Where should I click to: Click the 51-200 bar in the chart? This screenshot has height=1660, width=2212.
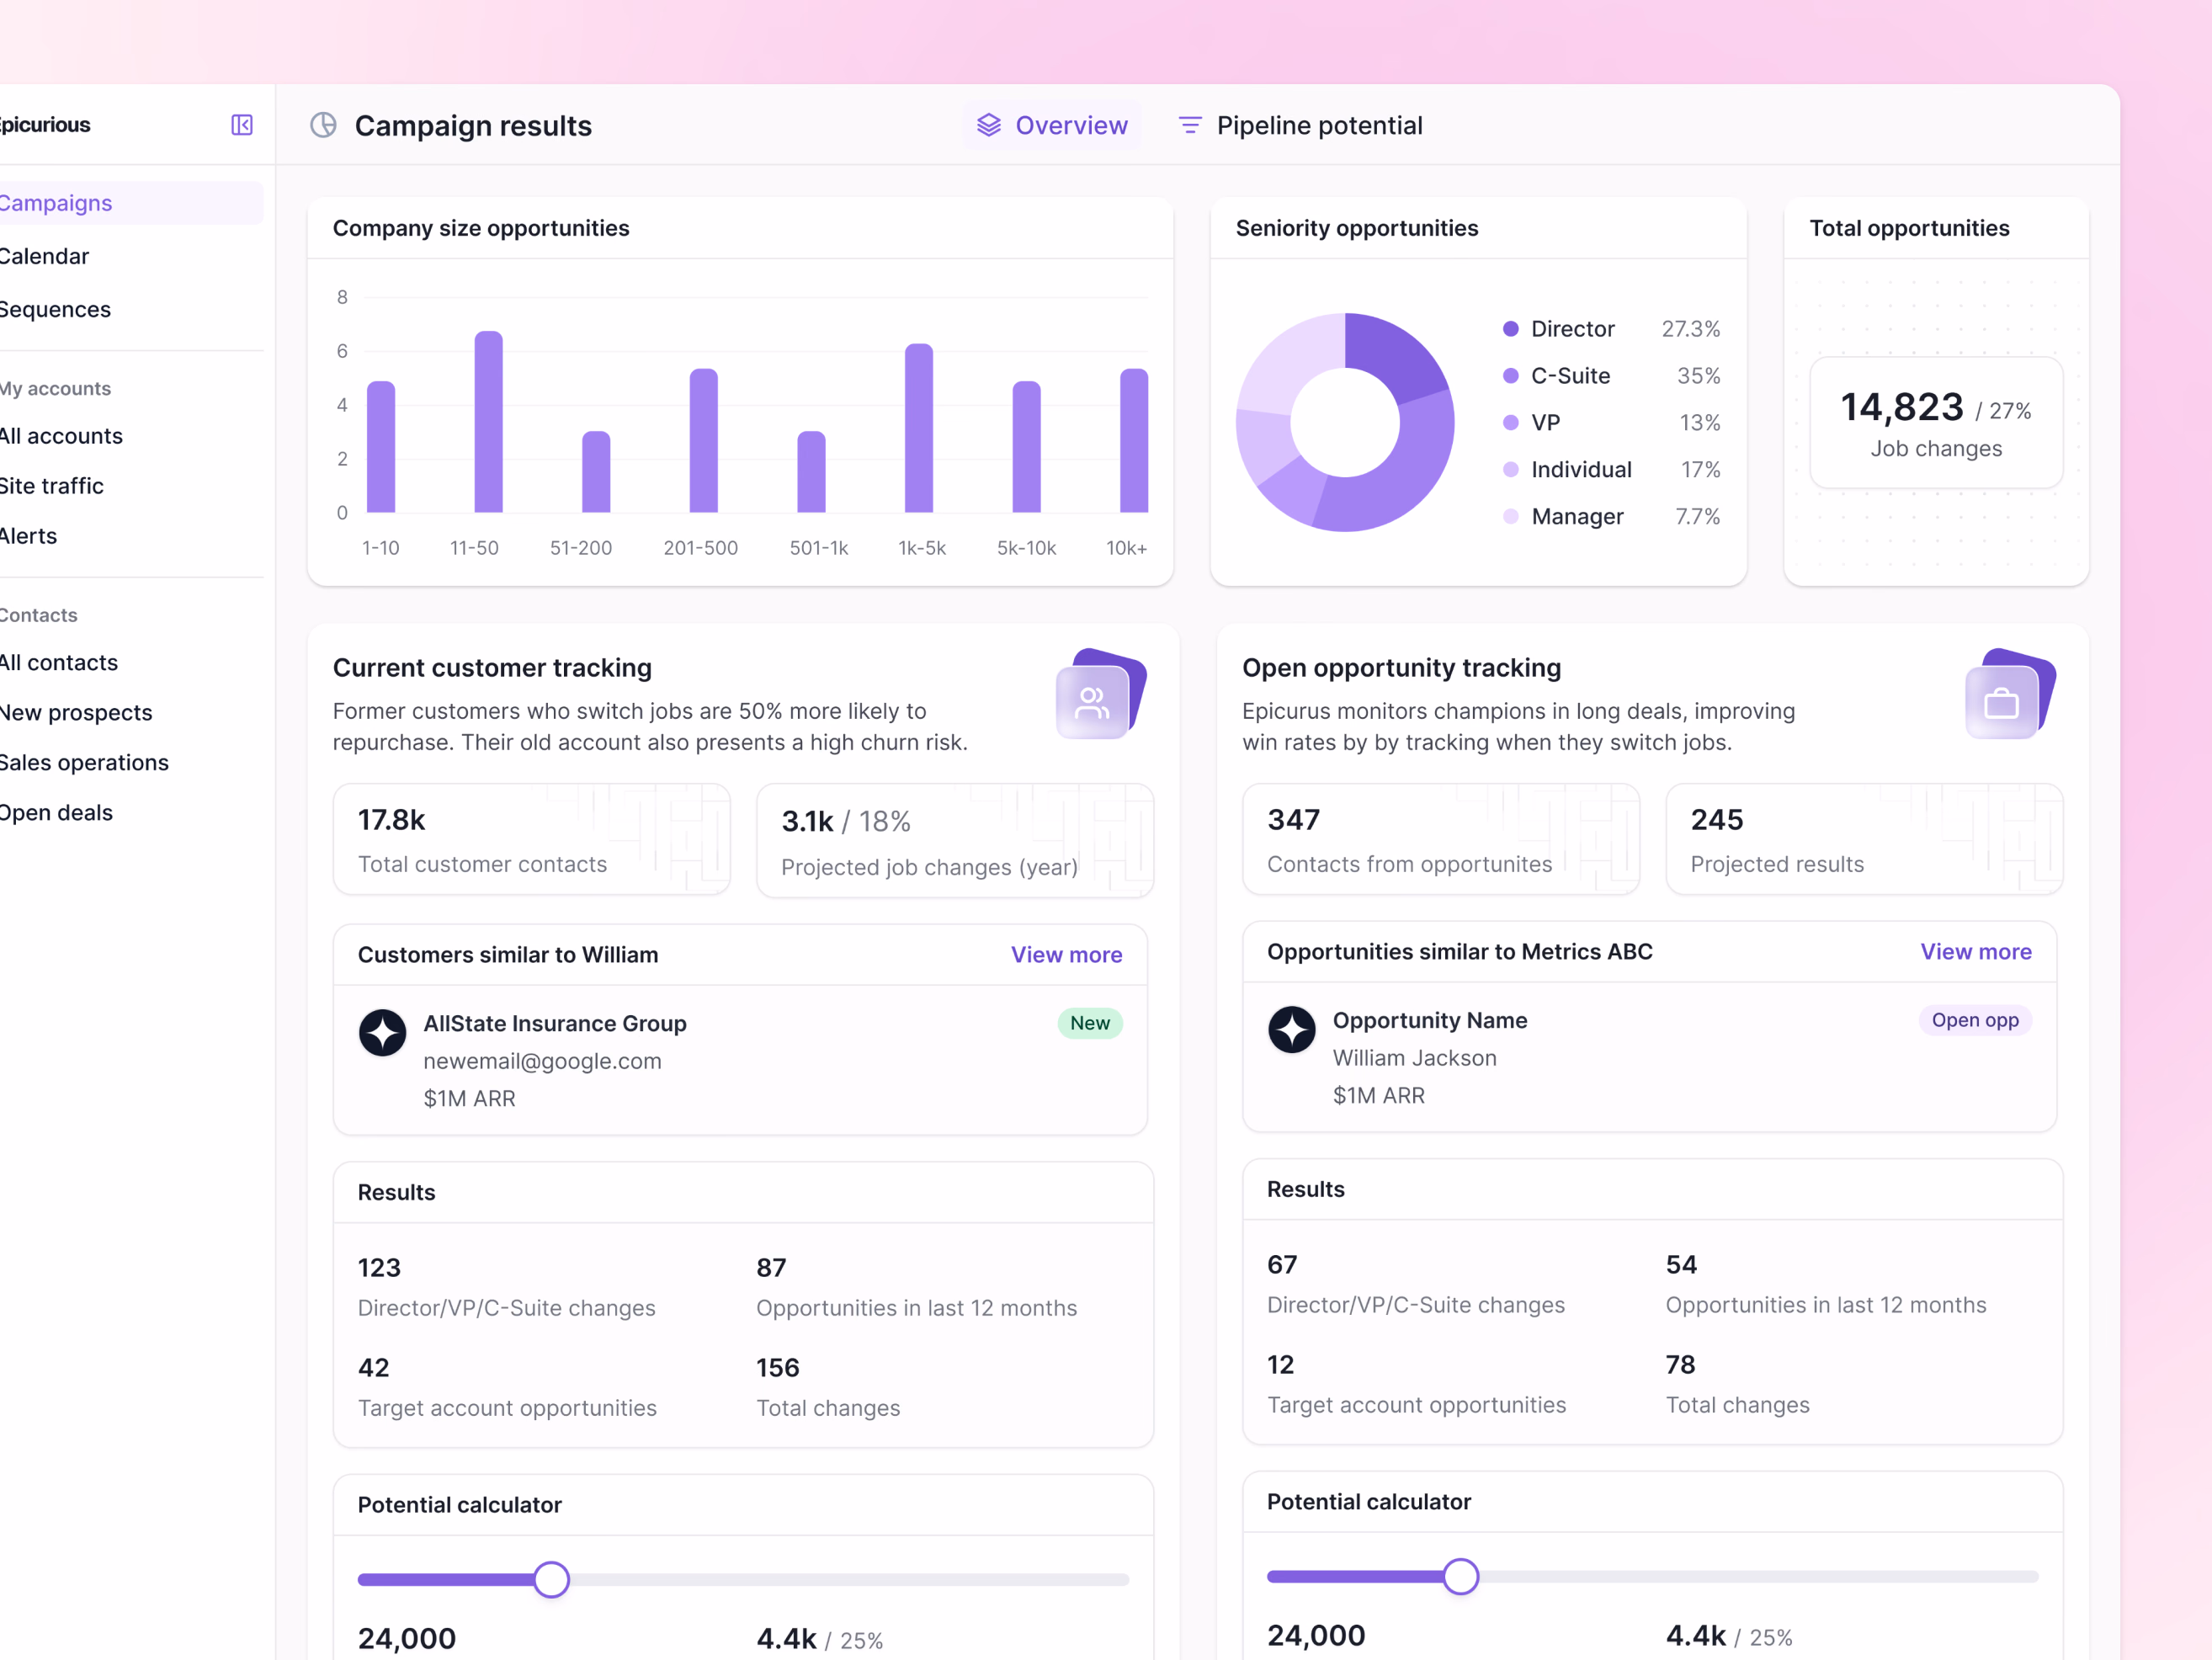[x=596, y=472]
